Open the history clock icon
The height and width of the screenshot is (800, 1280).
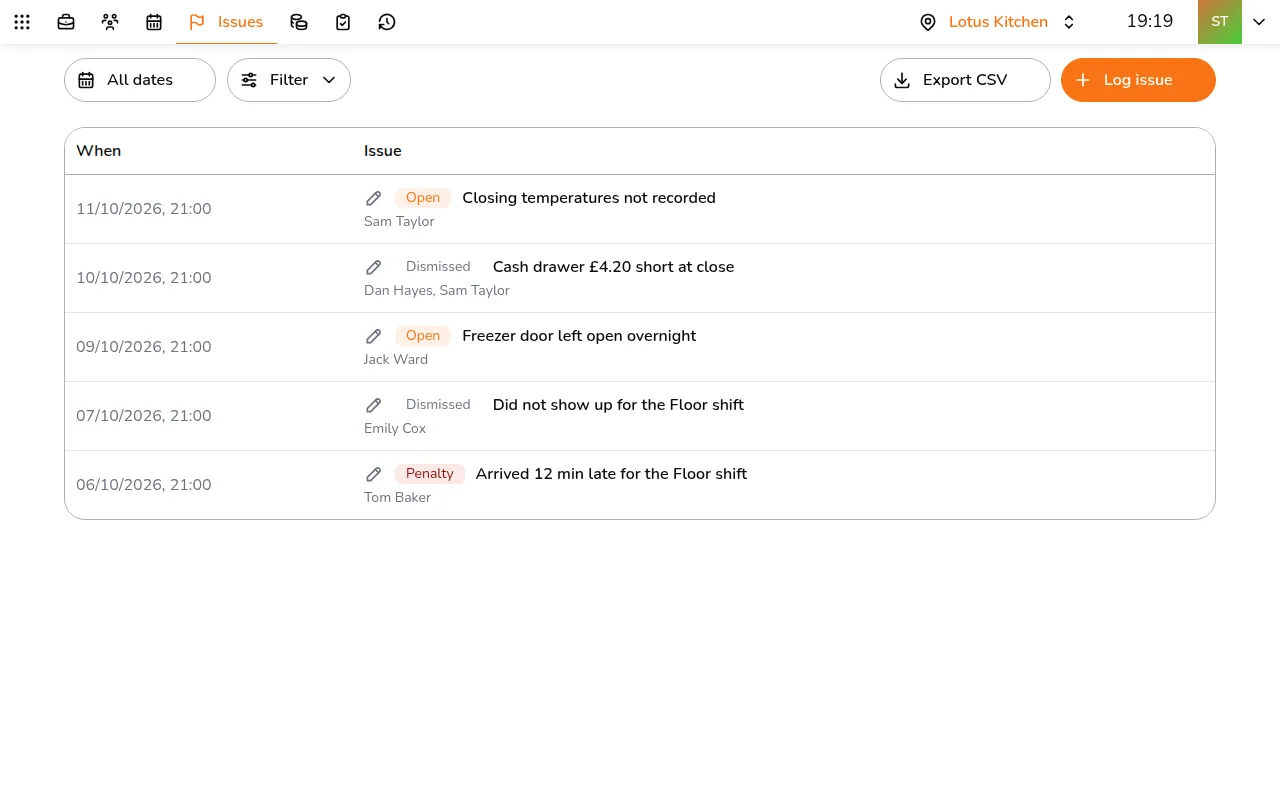pyautogui.click(x=387, y=22)
